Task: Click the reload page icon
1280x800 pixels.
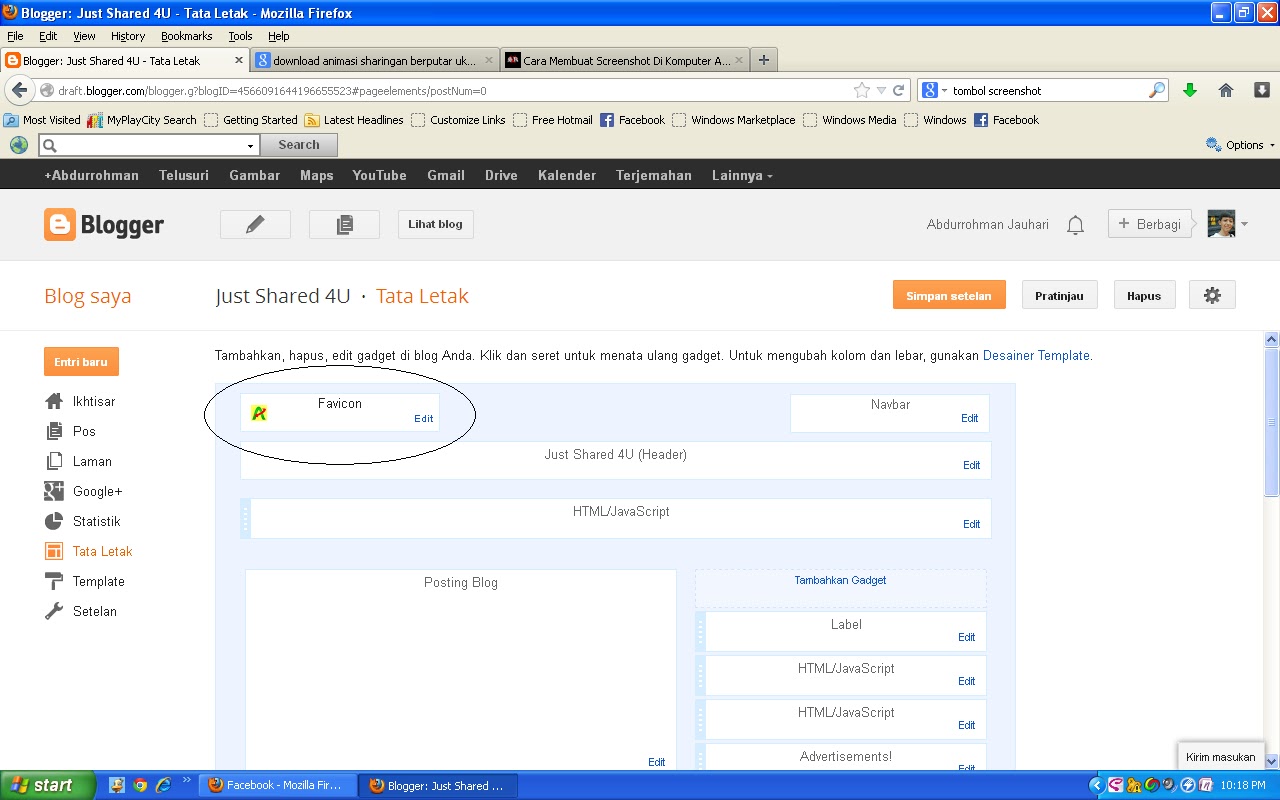Action: click(x=898, y=90)
